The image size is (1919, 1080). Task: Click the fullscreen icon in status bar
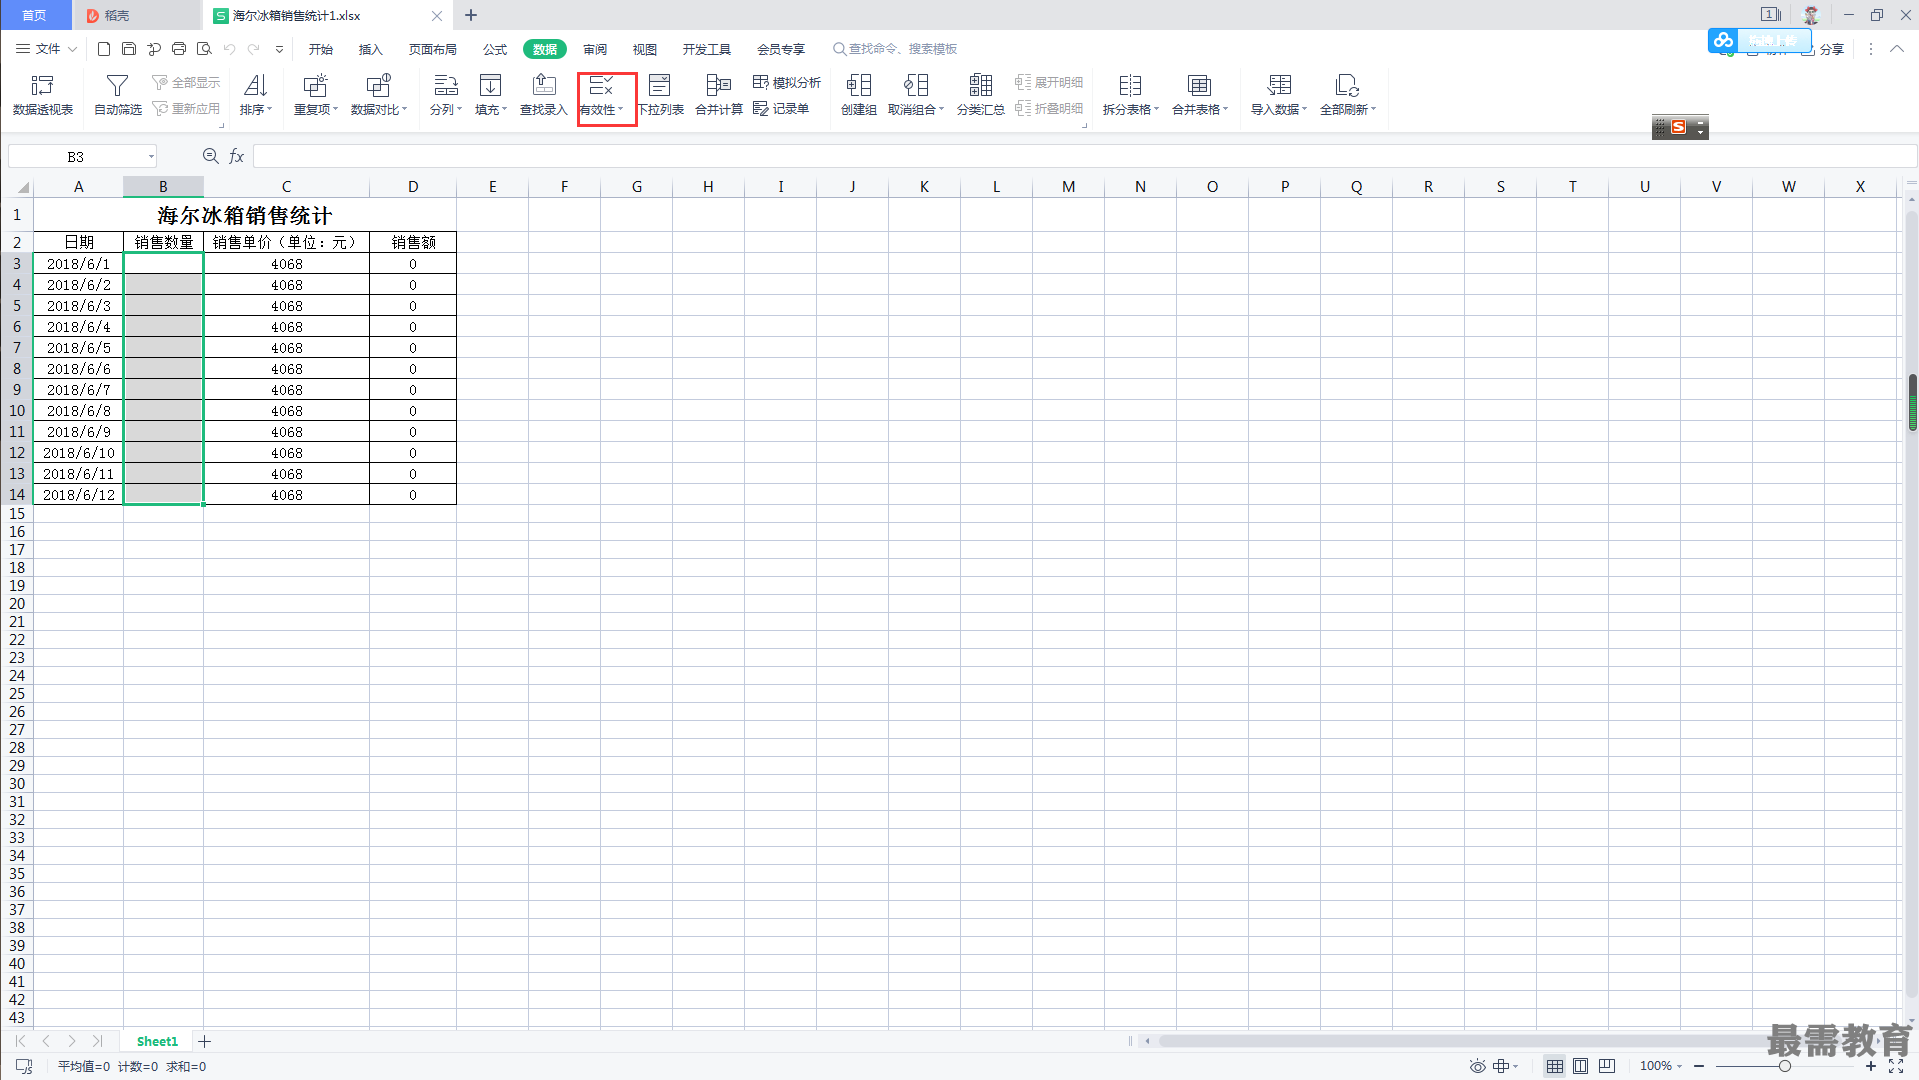pyautogui.click(x=1895, y=1066)
